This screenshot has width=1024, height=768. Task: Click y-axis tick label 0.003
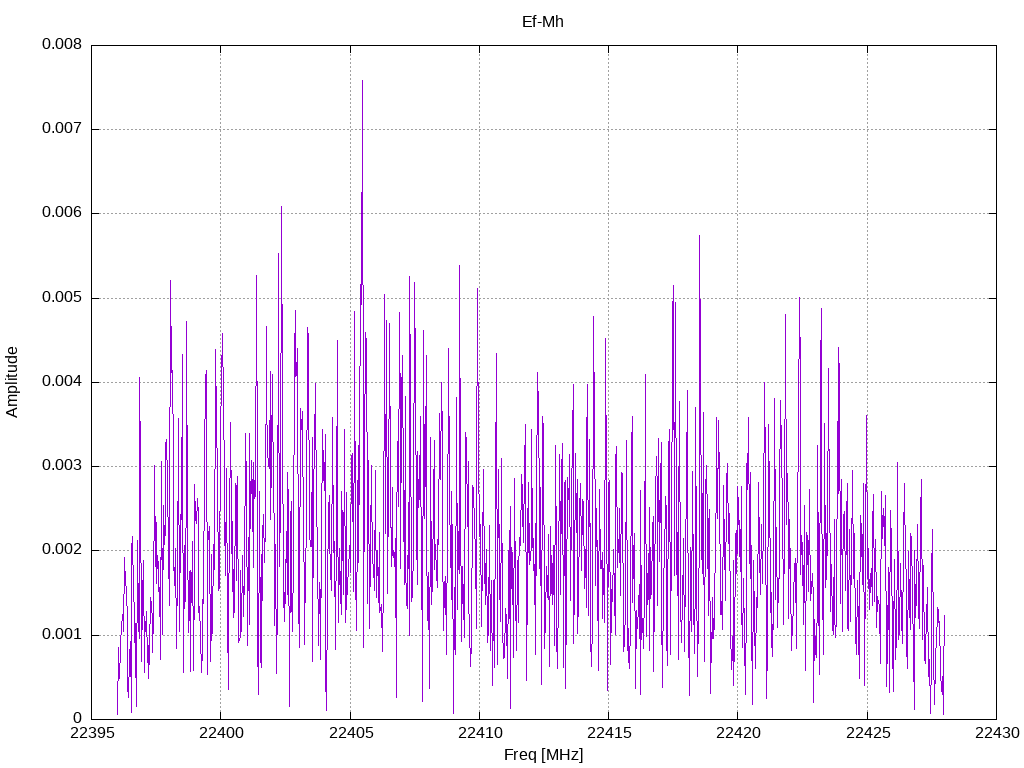coord(62,466)
